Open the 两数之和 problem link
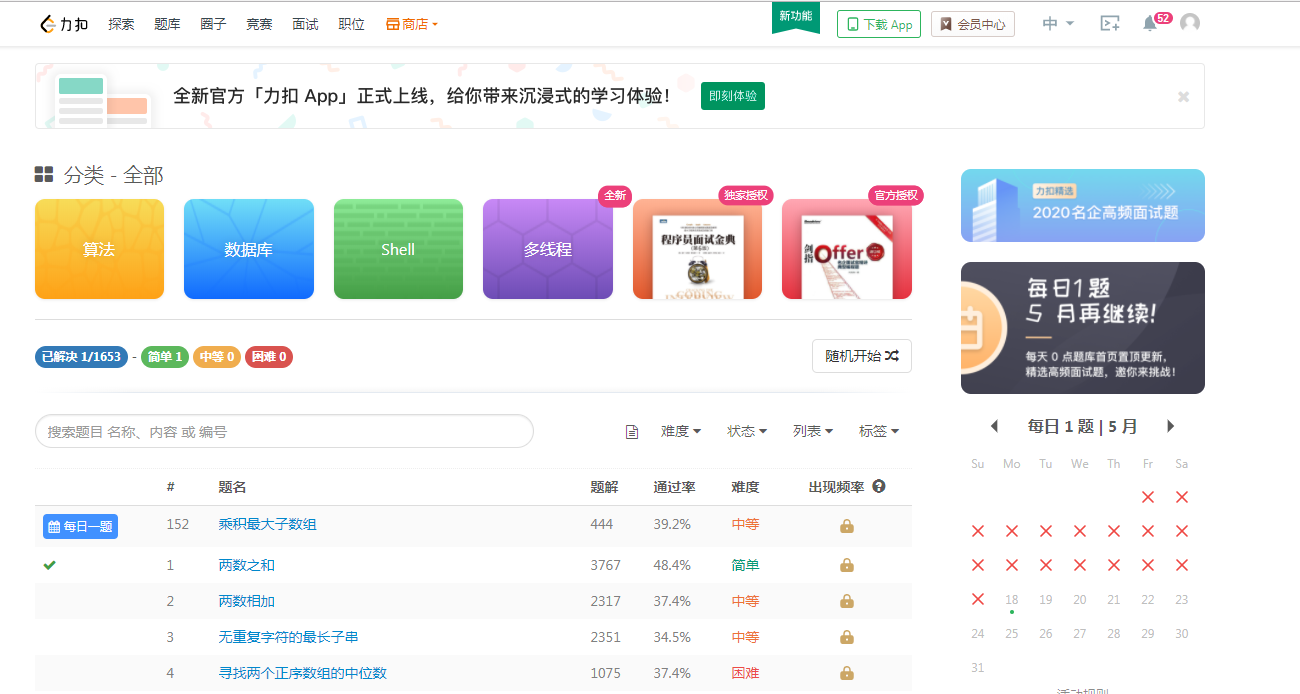Image resolution: width=1300 pixels, height=694 pixels. point(247,565)
